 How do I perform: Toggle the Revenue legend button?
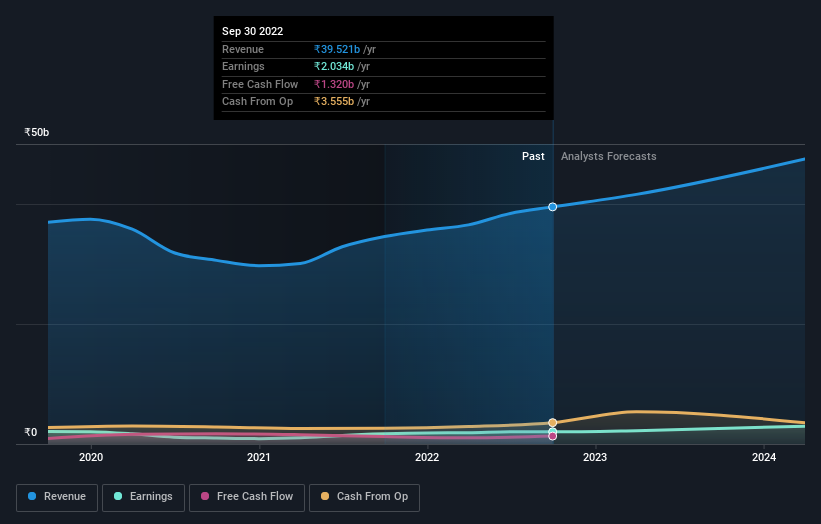[57, 497]
